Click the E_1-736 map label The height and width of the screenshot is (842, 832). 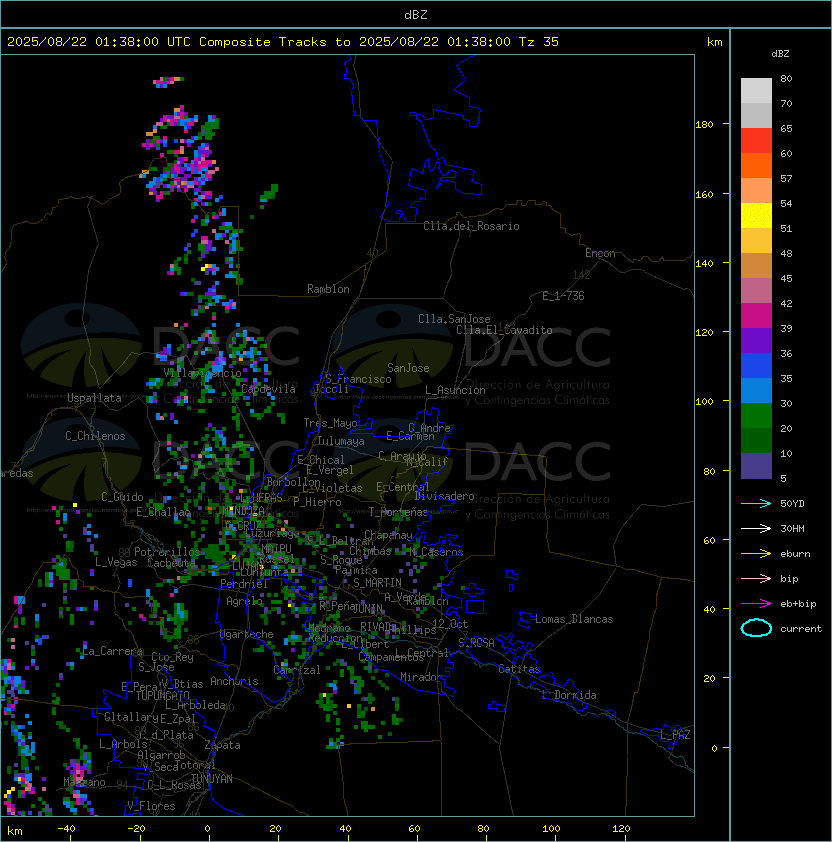coord(563,296)
